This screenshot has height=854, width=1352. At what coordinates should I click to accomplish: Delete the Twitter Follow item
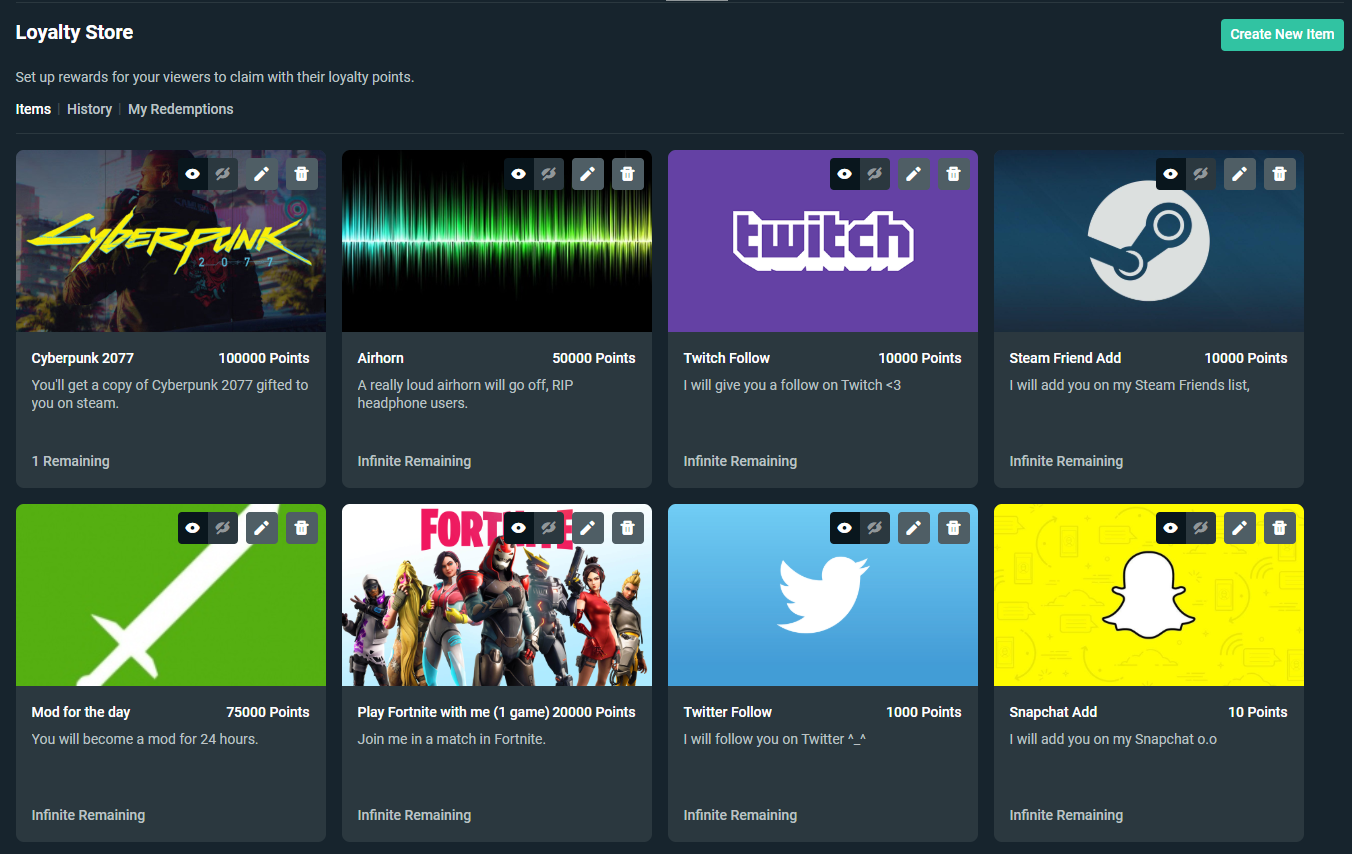[x=954, y=528]
